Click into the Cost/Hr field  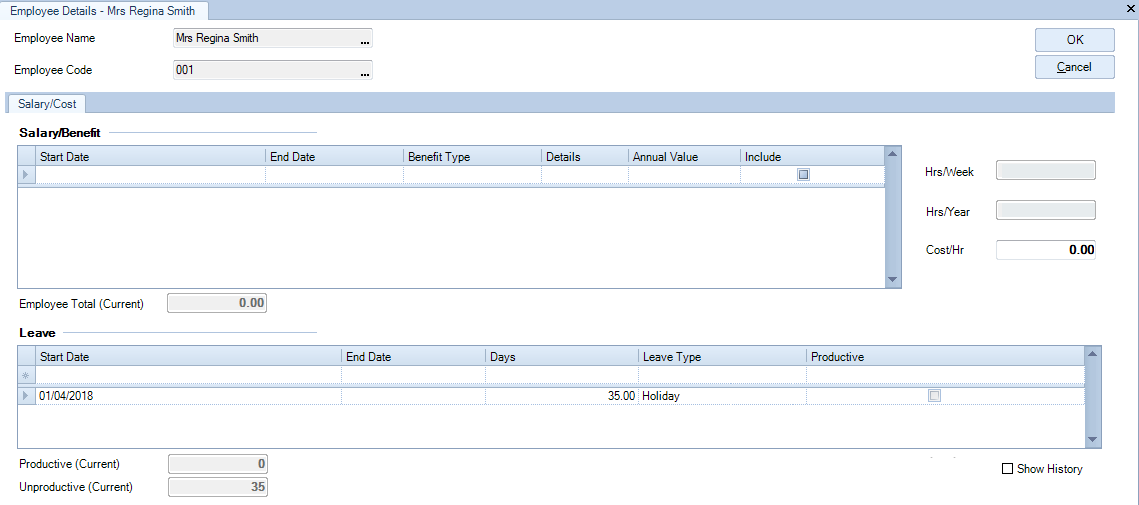(1045, 250)
